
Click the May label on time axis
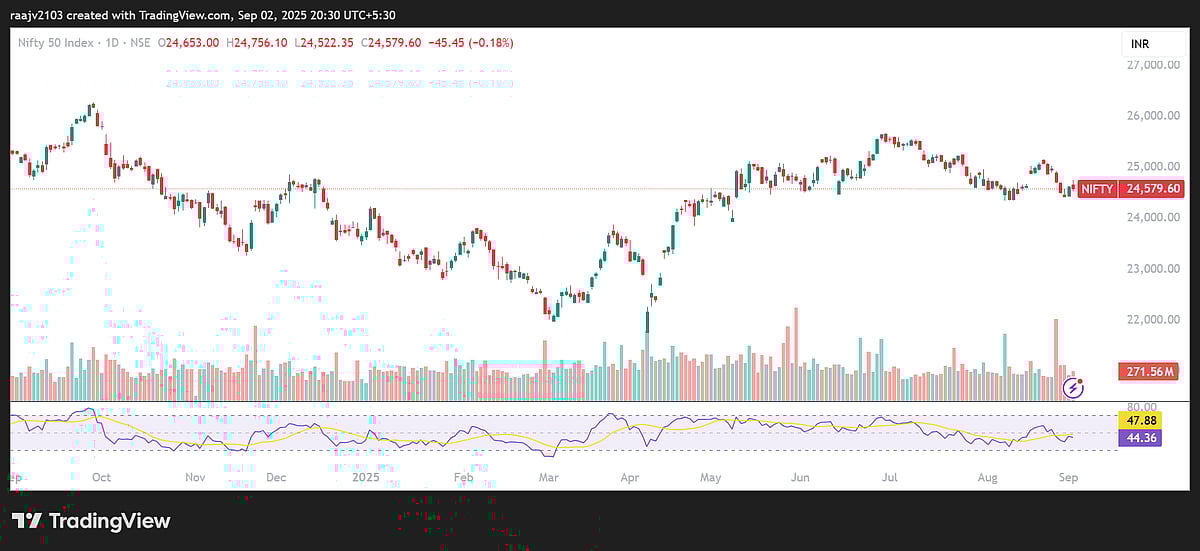coord(711,478)
